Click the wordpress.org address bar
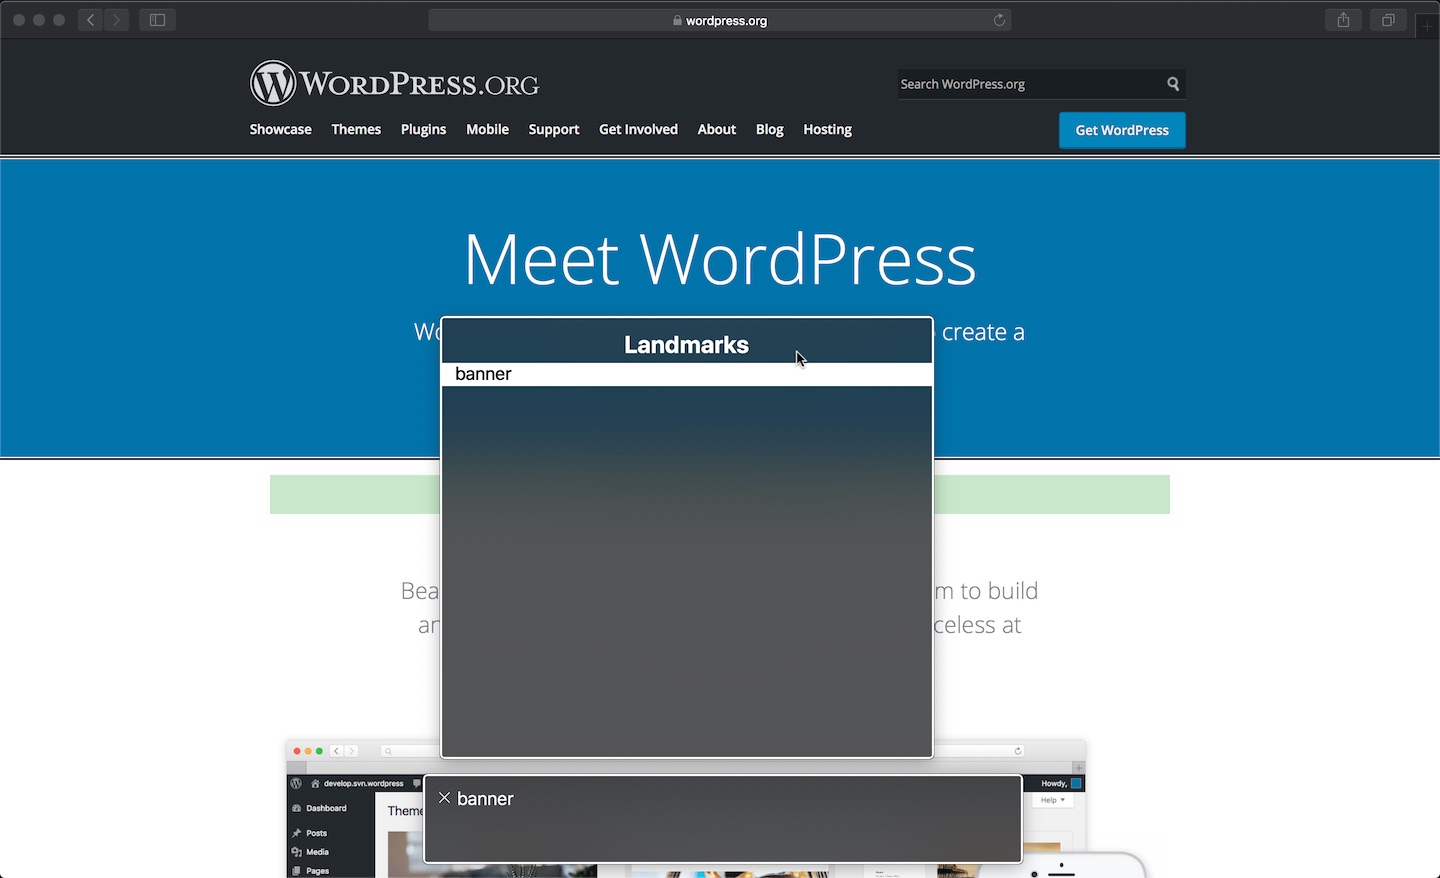 click(x=720, y=20)
